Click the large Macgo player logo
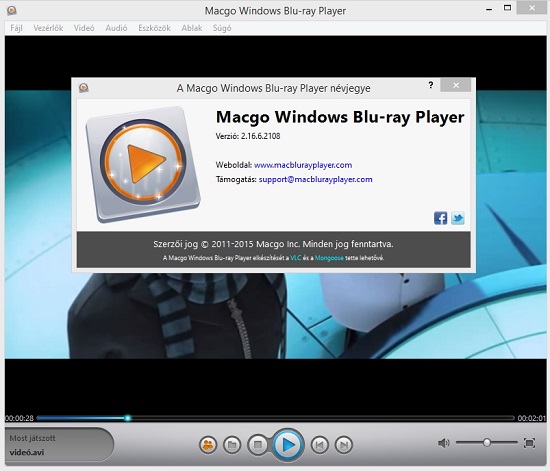 click(x=143, y=164)
